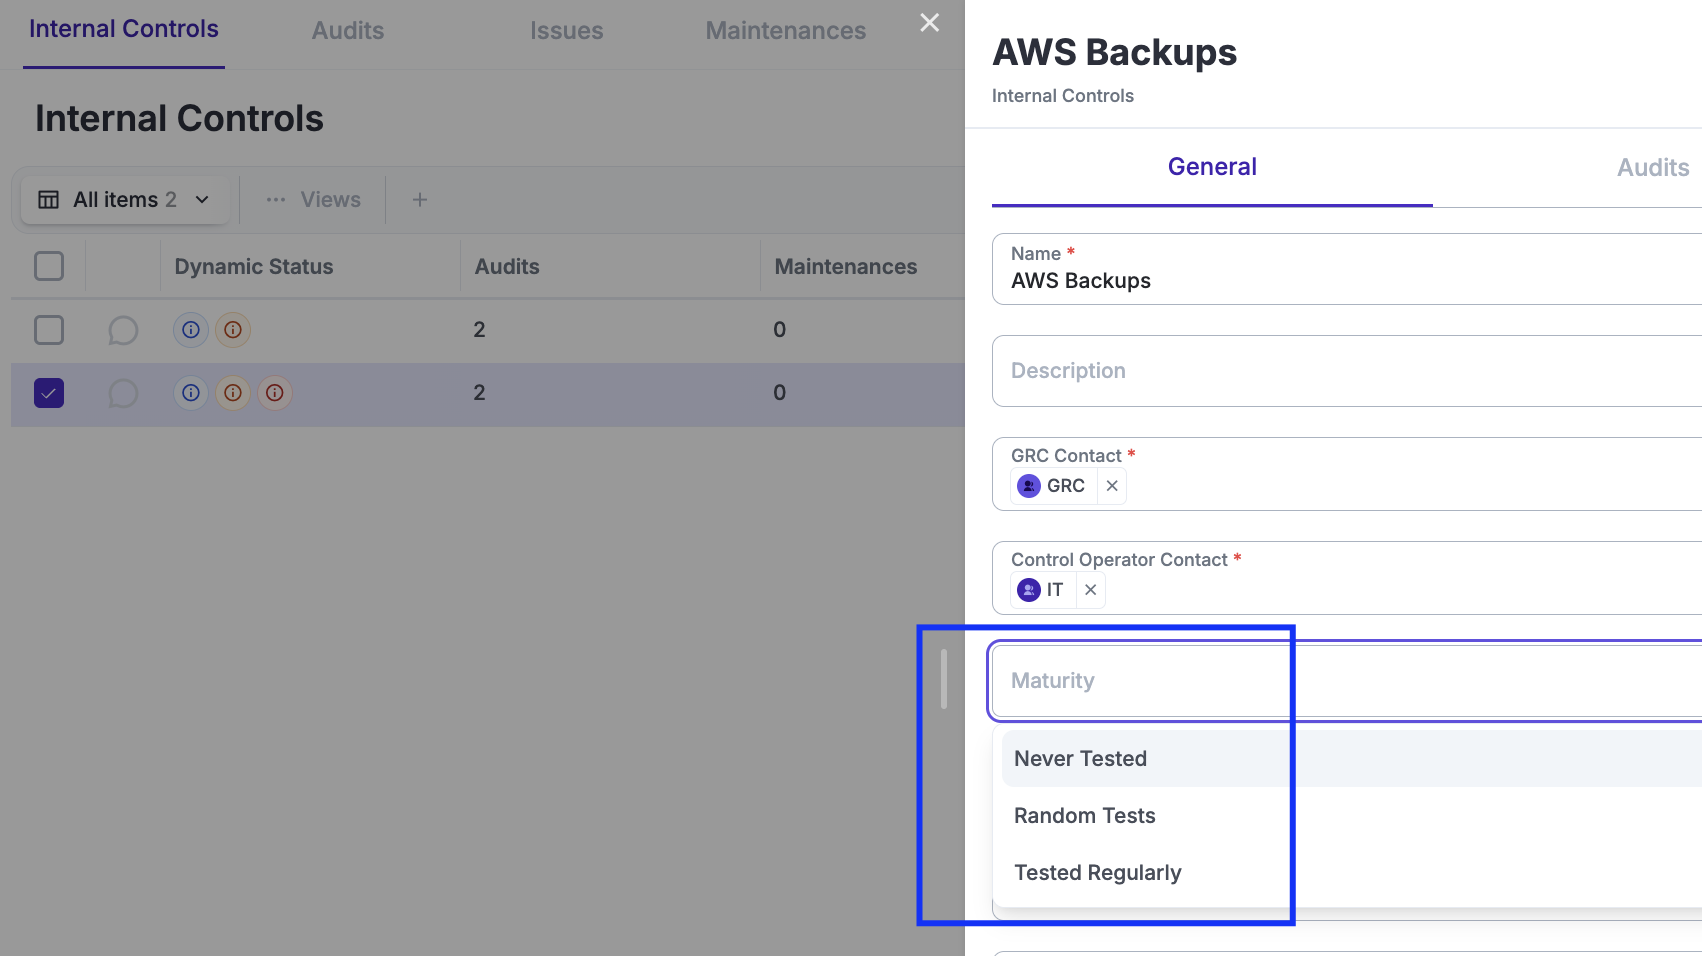Remove GRC from GRC Contact field
1702x956 pixels.
(1112, 486)
